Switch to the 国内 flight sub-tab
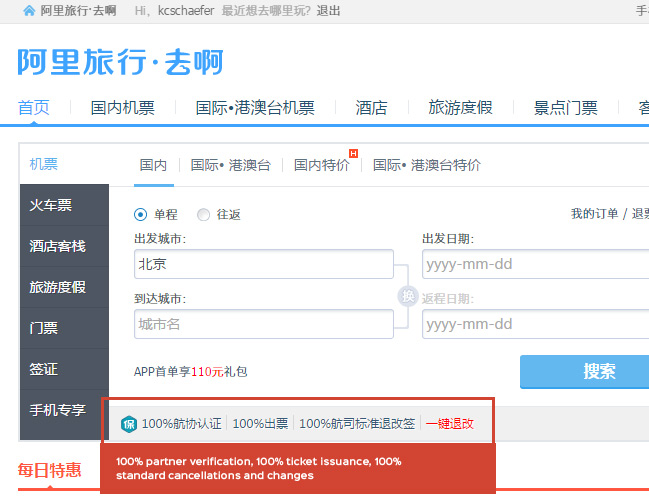 coord(153,165)
